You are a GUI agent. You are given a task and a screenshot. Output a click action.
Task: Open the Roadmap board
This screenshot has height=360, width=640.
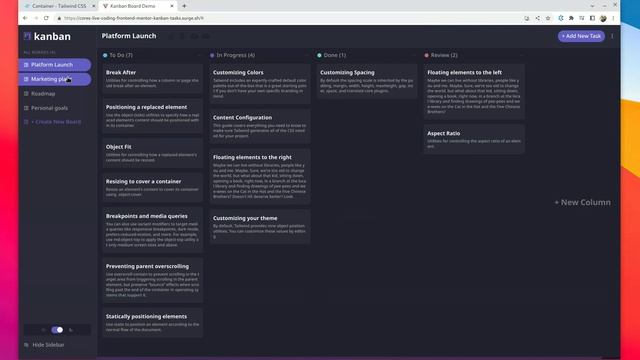click(55, 94)
